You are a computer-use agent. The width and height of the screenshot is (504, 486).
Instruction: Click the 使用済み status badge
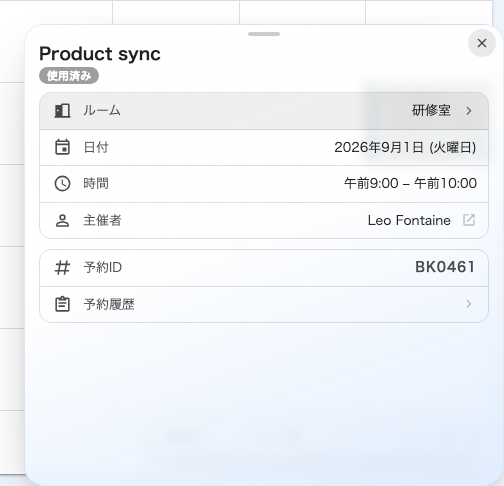tap(69, 76)
